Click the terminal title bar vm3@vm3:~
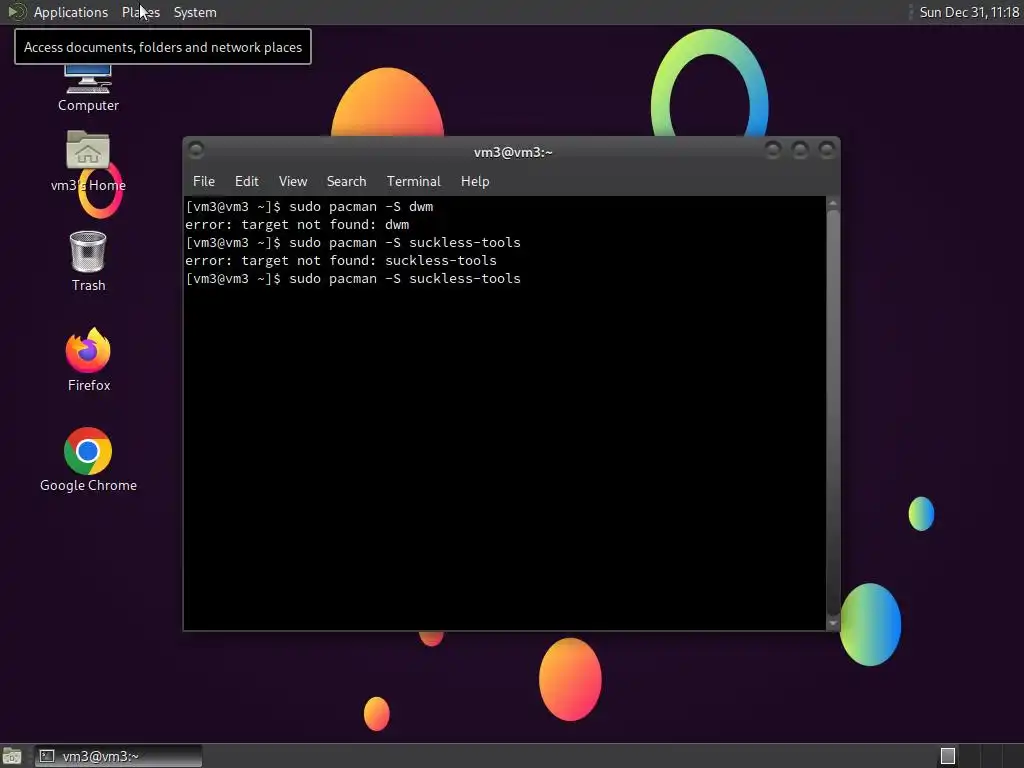Screen dimensions: 1024x768 tap(513, 152)
